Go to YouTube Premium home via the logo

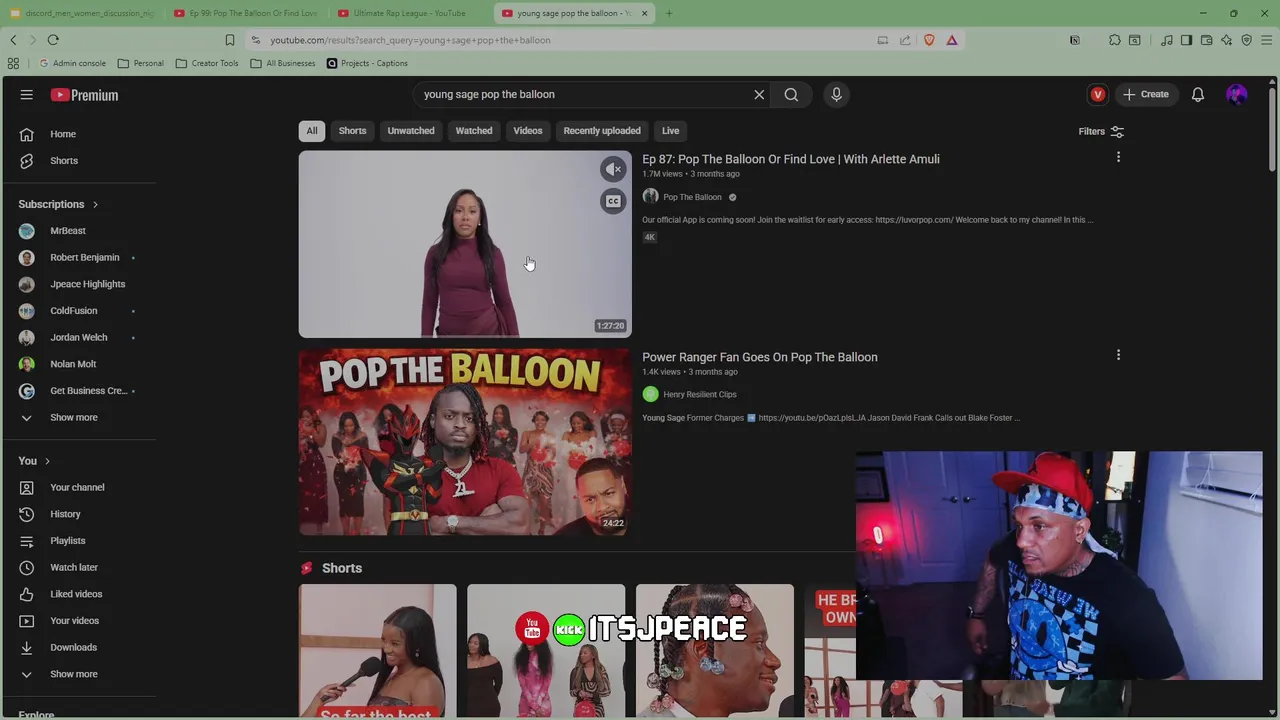pyautogui.click(x=84, y=95)
